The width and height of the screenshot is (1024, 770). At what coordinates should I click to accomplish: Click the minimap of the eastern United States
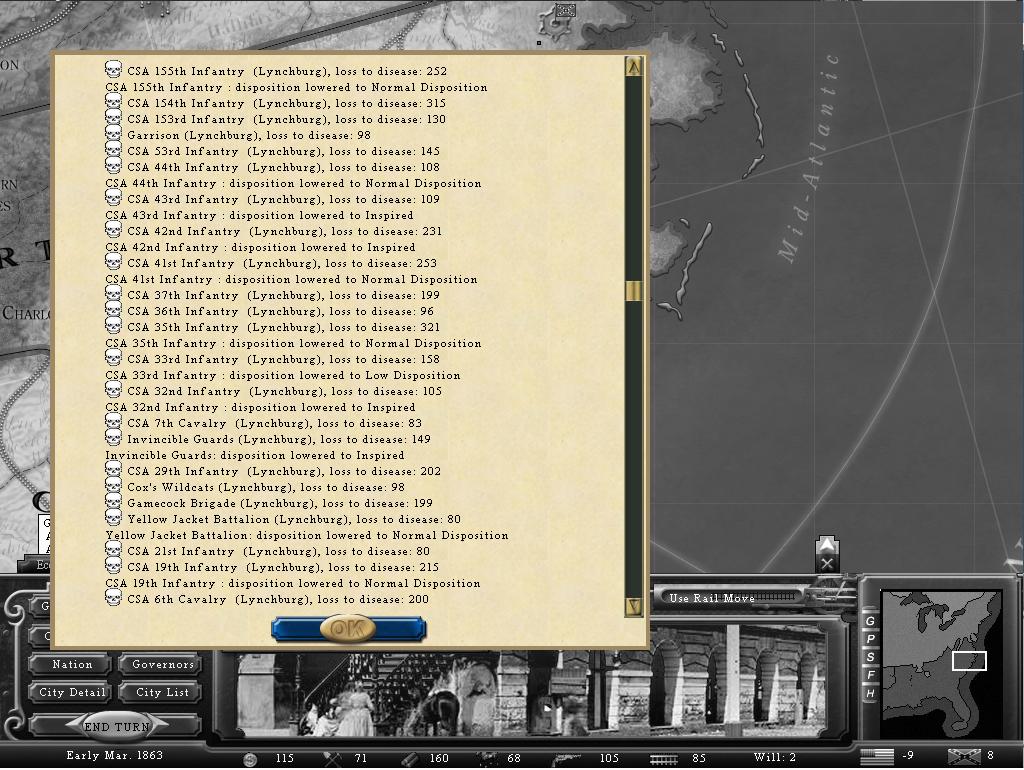click(x=941, y=664)
